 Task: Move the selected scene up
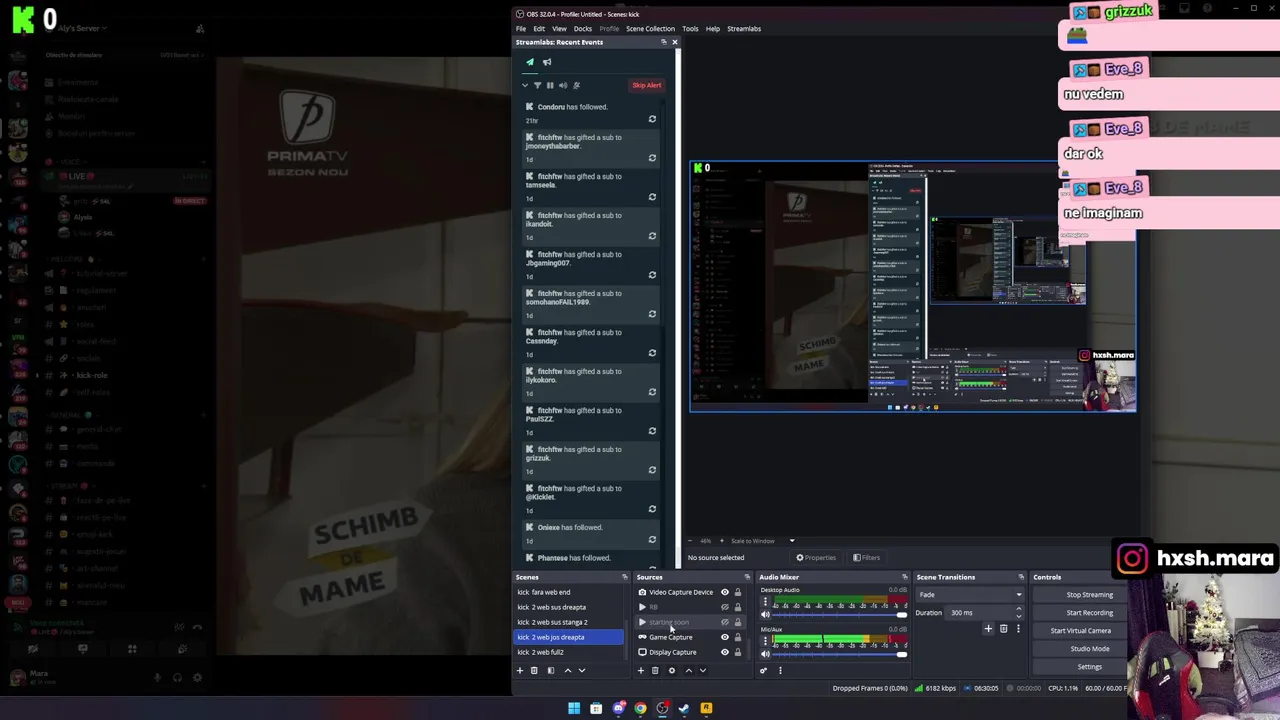(x=568, y=671)
